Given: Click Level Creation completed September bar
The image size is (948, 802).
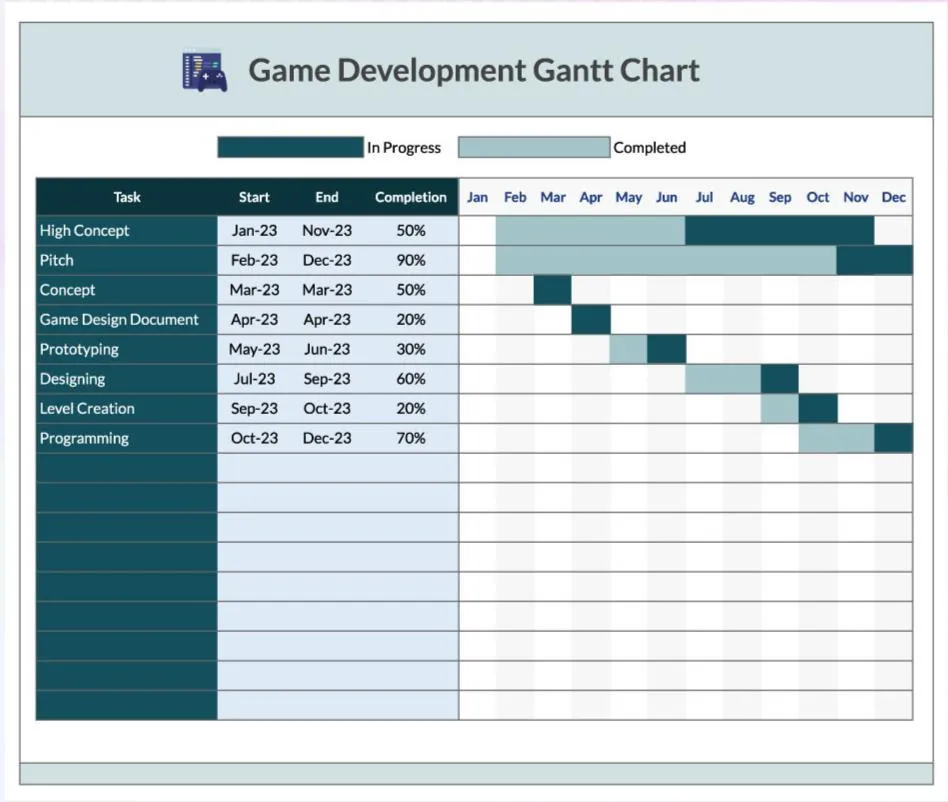Looking at the screenshot, I should [780, 408].
